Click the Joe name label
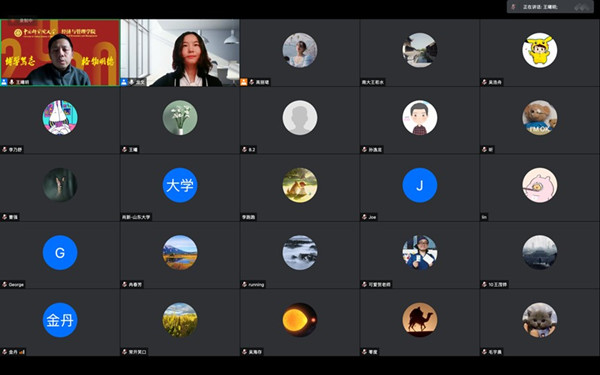 372,217
